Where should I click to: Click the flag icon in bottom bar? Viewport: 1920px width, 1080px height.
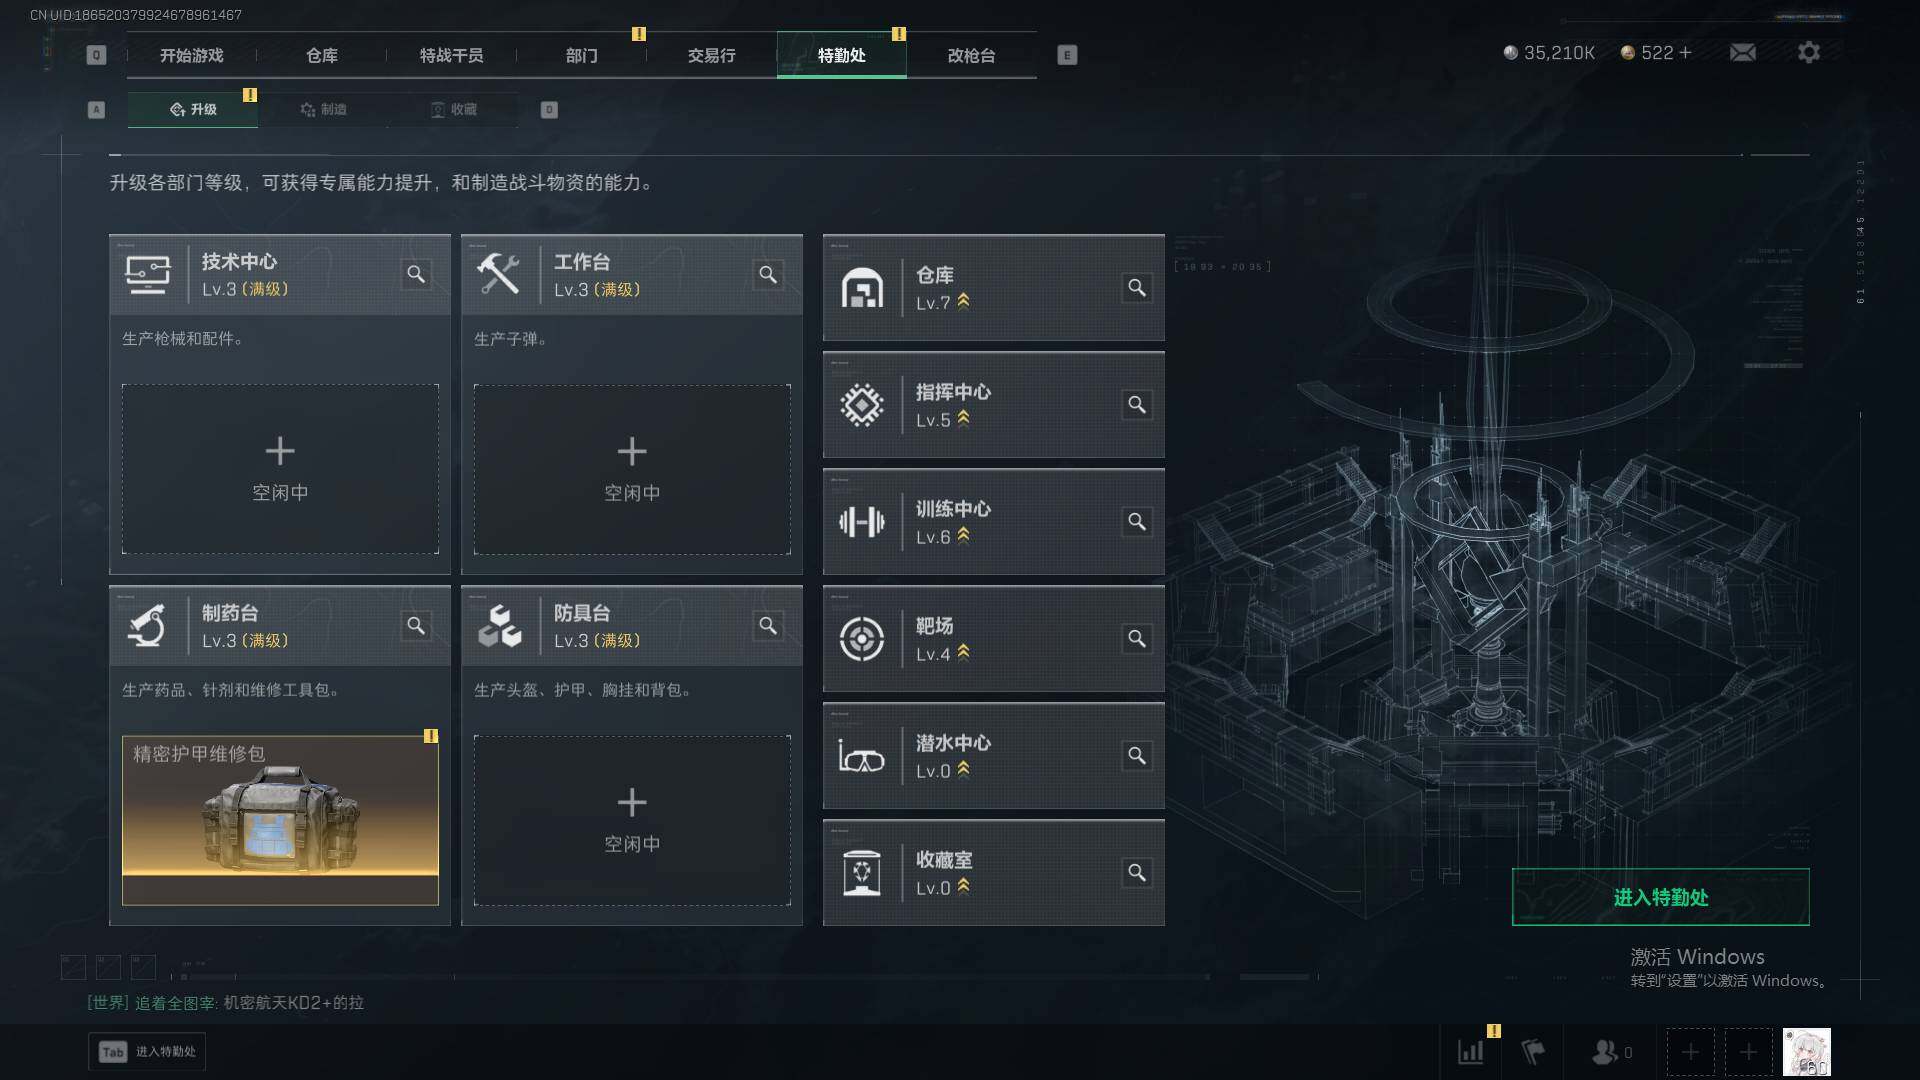(x=1533, y=1052)
